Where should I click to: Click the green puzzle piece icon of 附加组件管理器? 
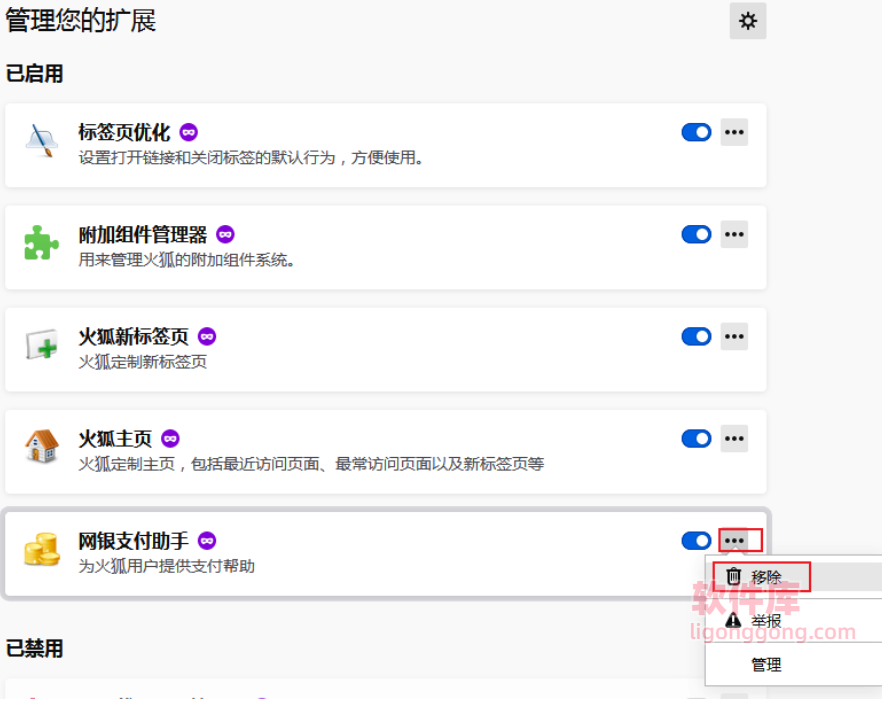tap(42, 243)
